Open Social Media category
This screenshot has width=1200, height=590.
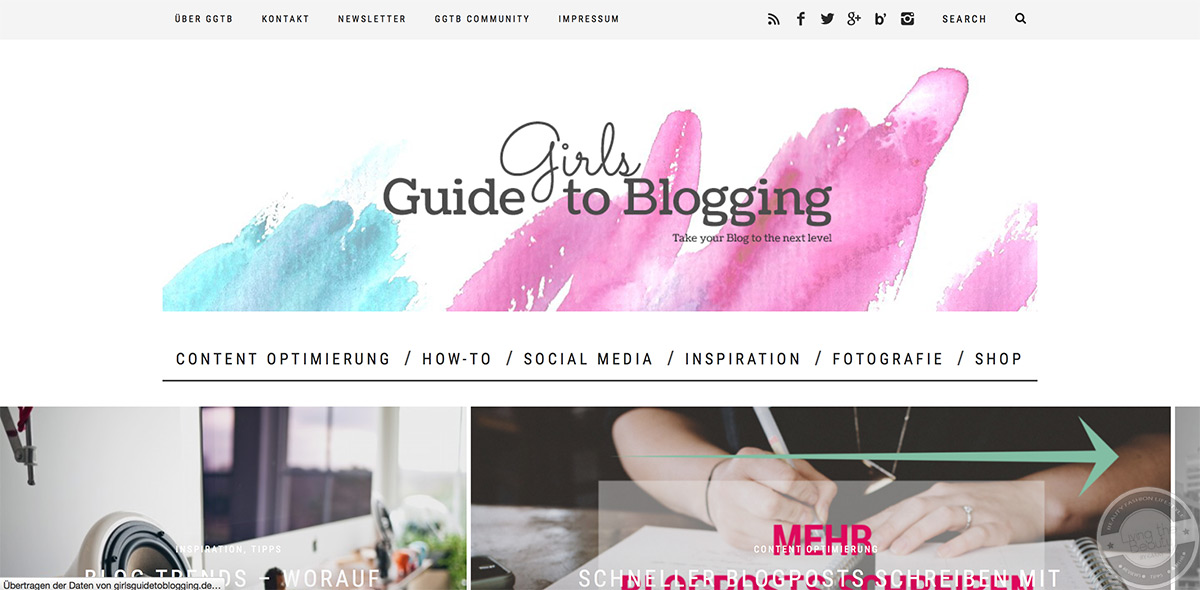tap(588, 359)
